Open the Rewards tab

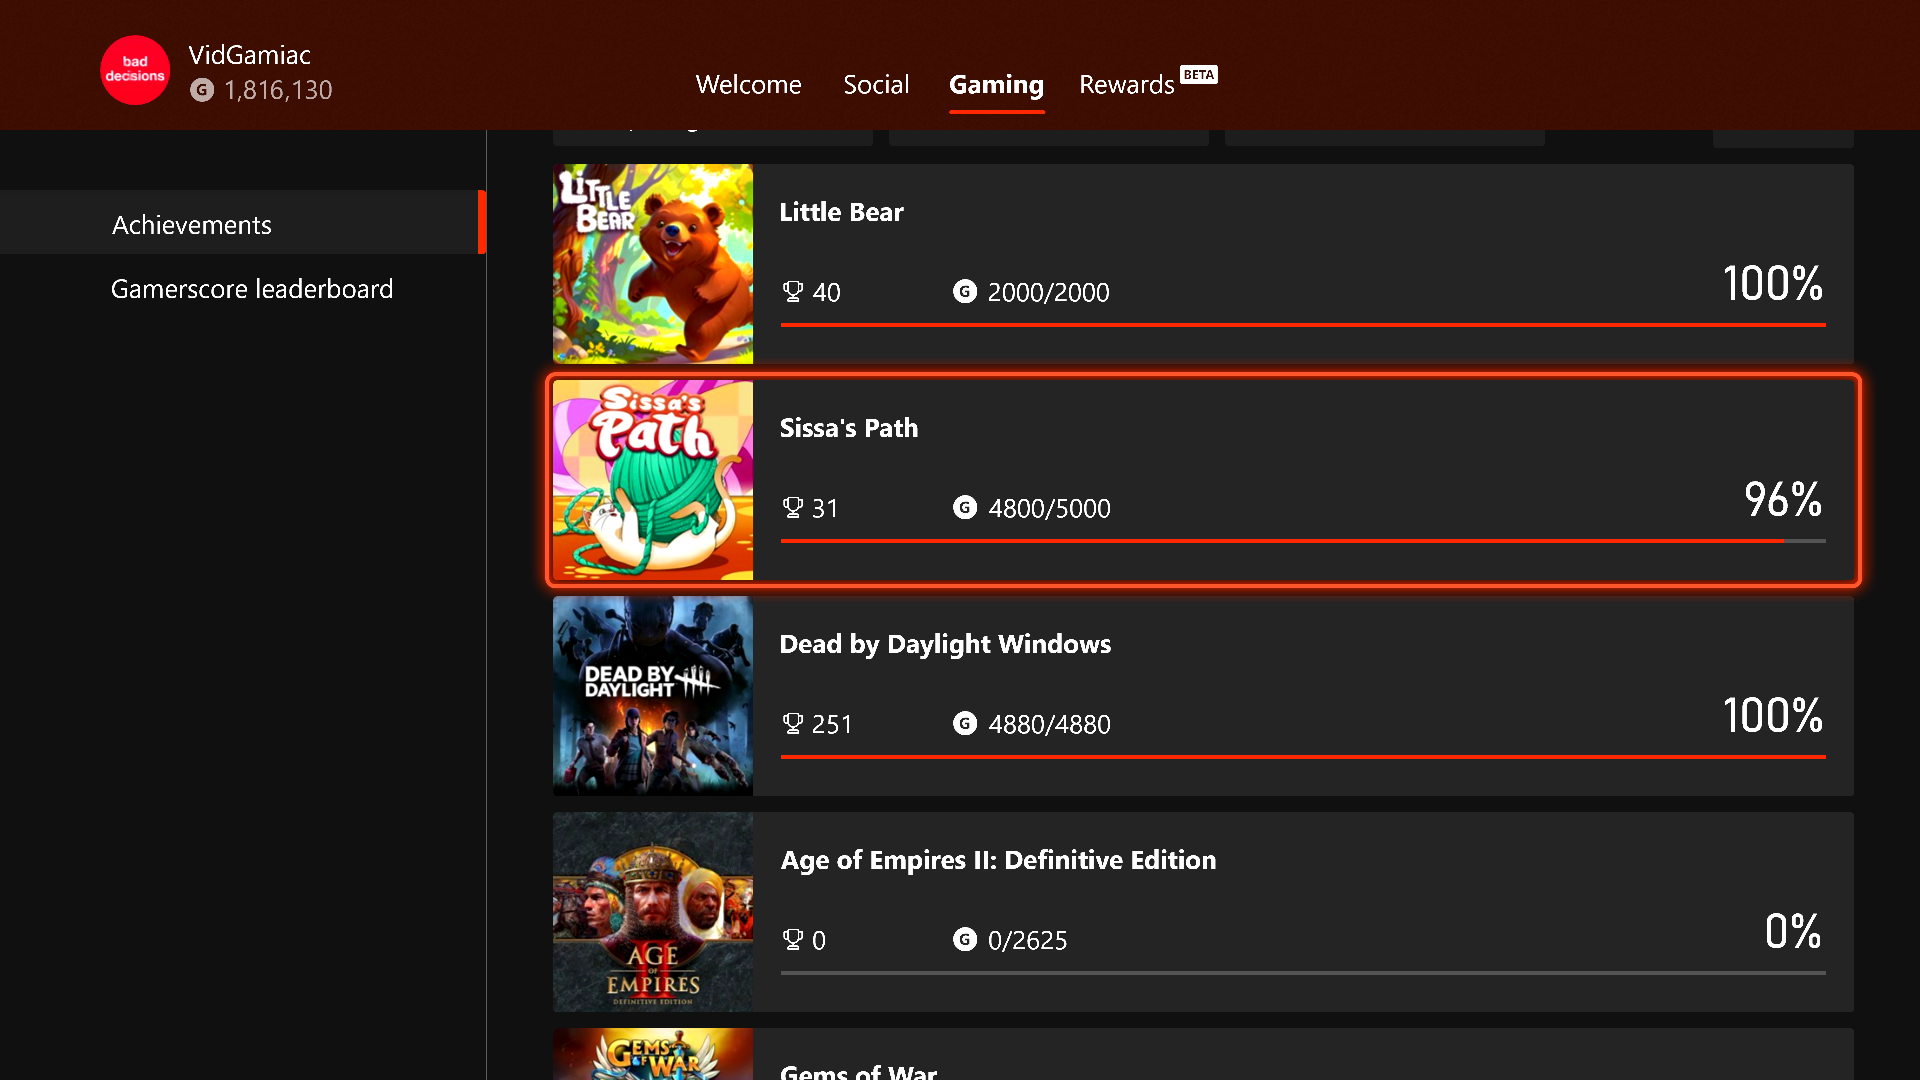(x=1126, y=85)
